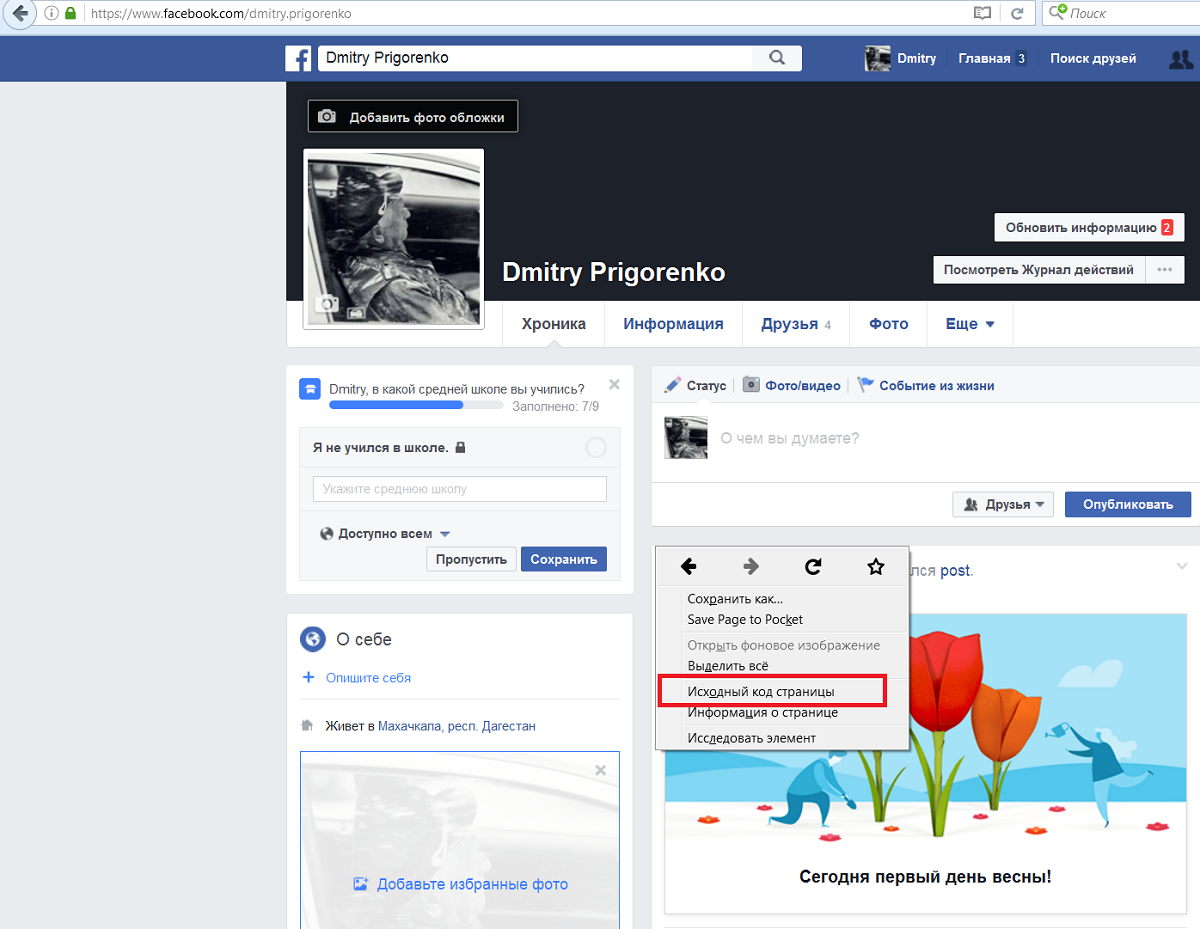Screen dimensions: 1200x929
Task: Click the context menu Back arrow
Action: 688,567
